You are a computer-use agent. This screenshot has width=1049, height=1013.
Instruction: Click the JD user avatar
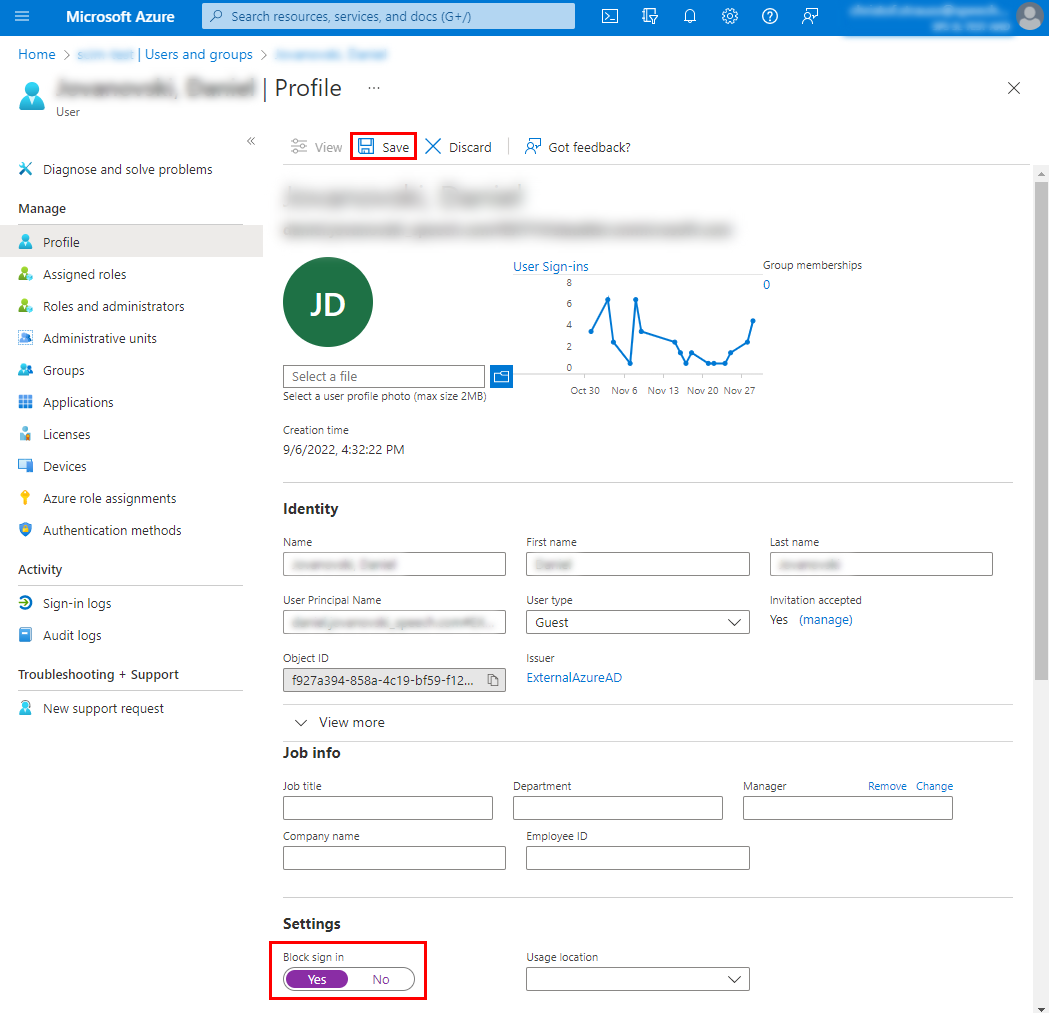(x=328, y=302)
